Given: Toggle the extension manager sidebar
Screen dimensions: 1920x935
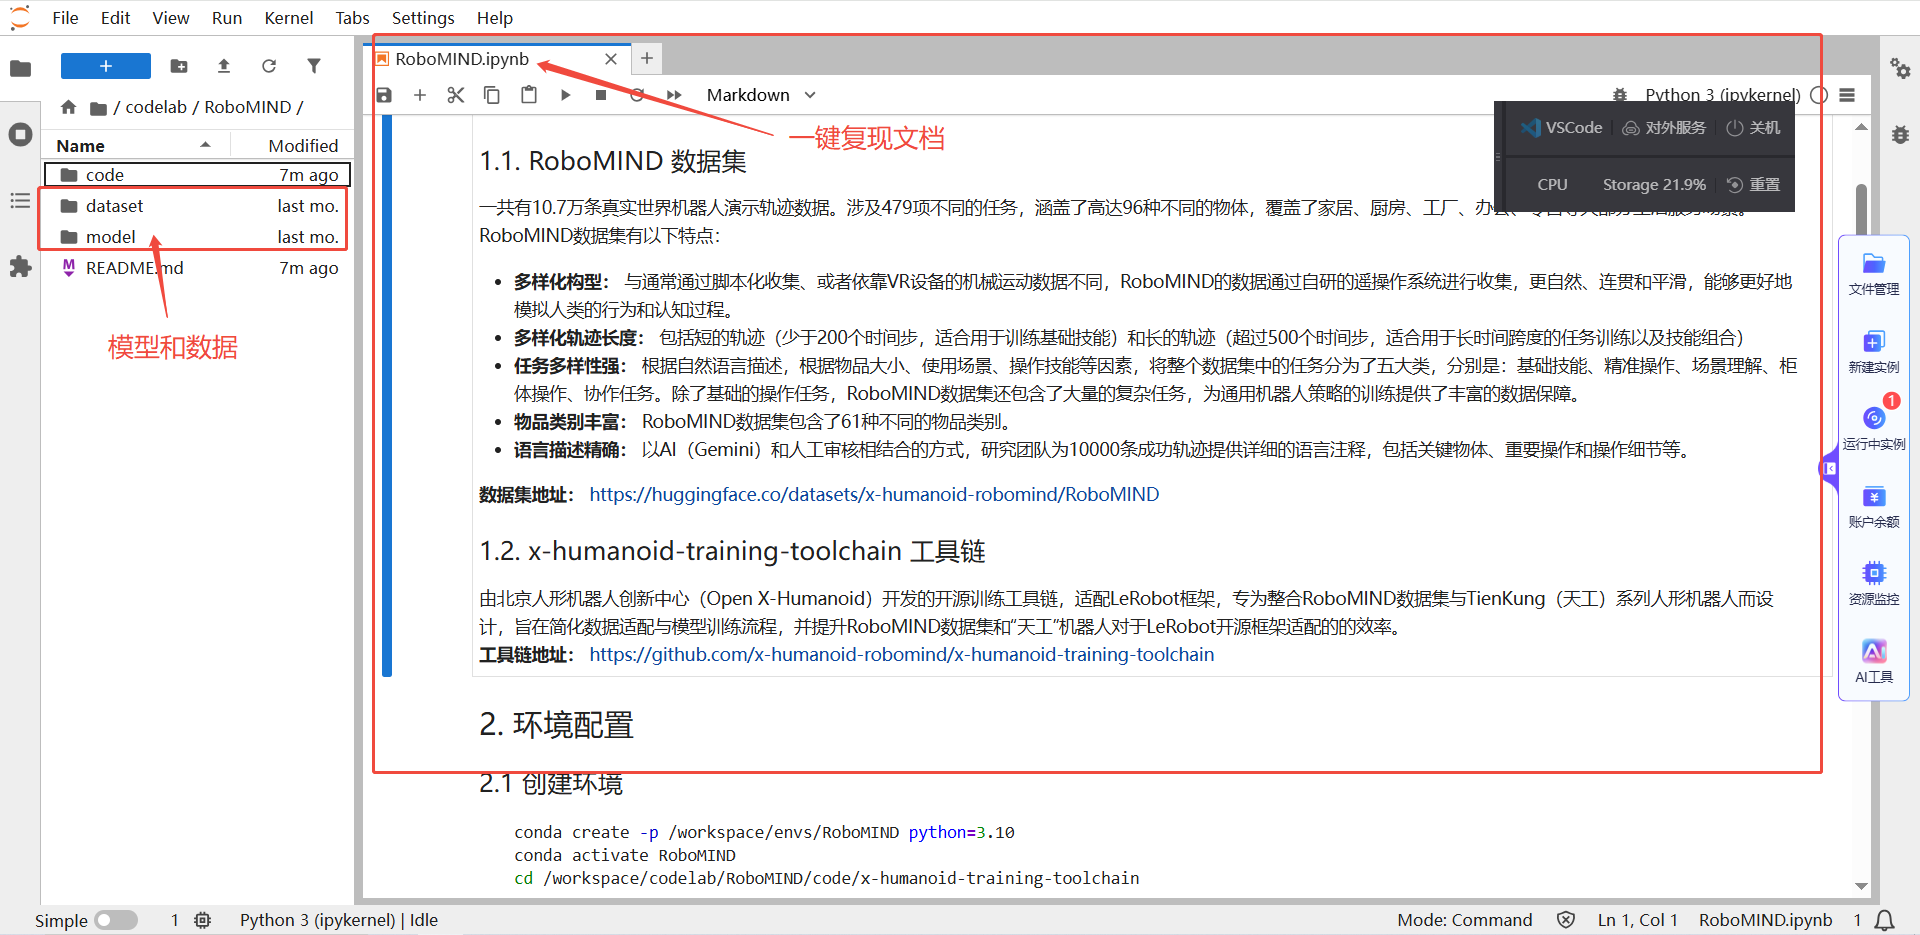Looking at the screenshot, I should 20,267.
